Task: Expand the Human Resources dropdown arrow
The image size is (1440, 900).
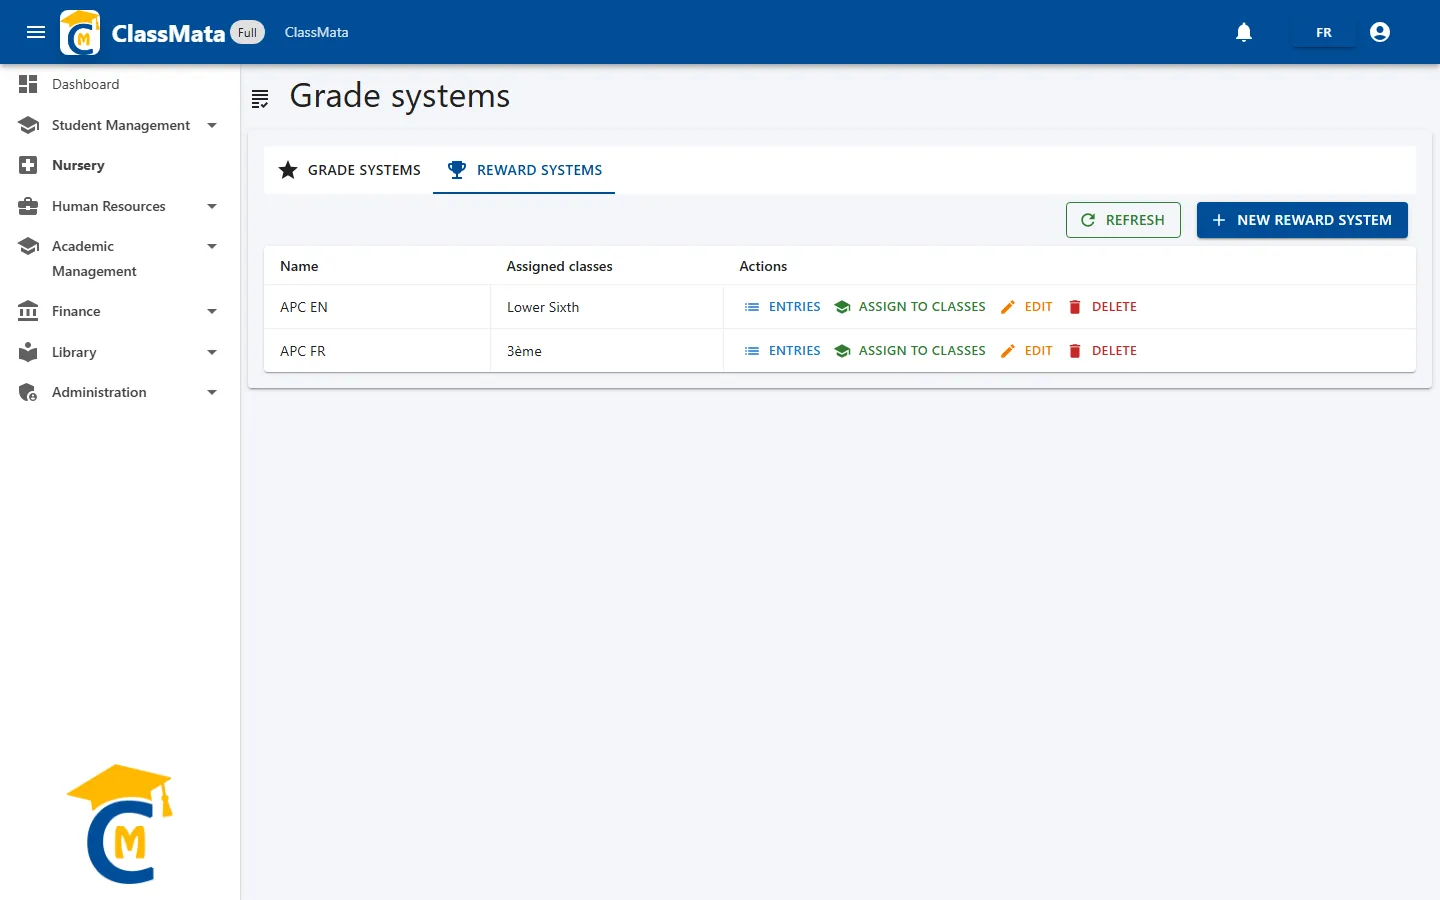Action: (x=212, y=206)
